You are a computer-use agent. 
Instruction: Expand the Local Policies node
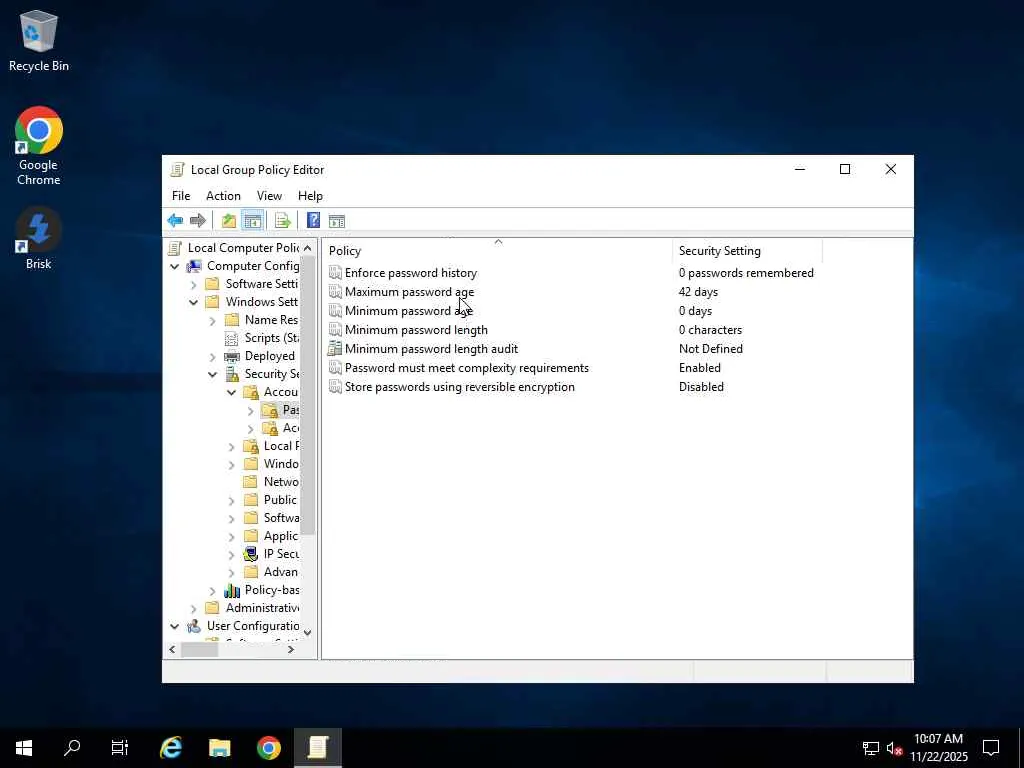231,447
